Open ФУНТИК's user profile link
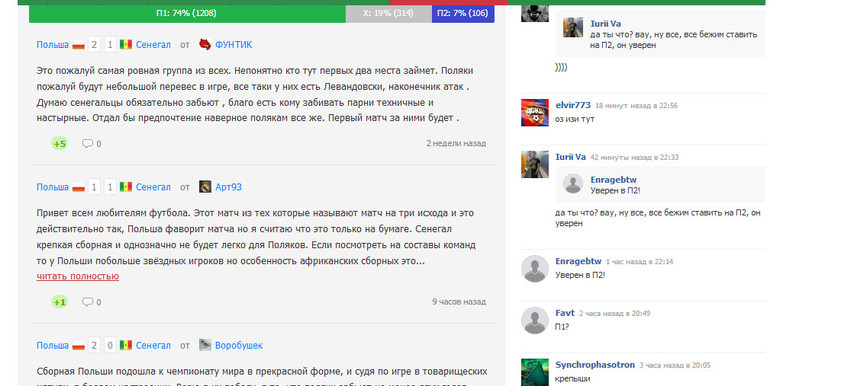Screen dimensions: 841x386 [233, 44]
